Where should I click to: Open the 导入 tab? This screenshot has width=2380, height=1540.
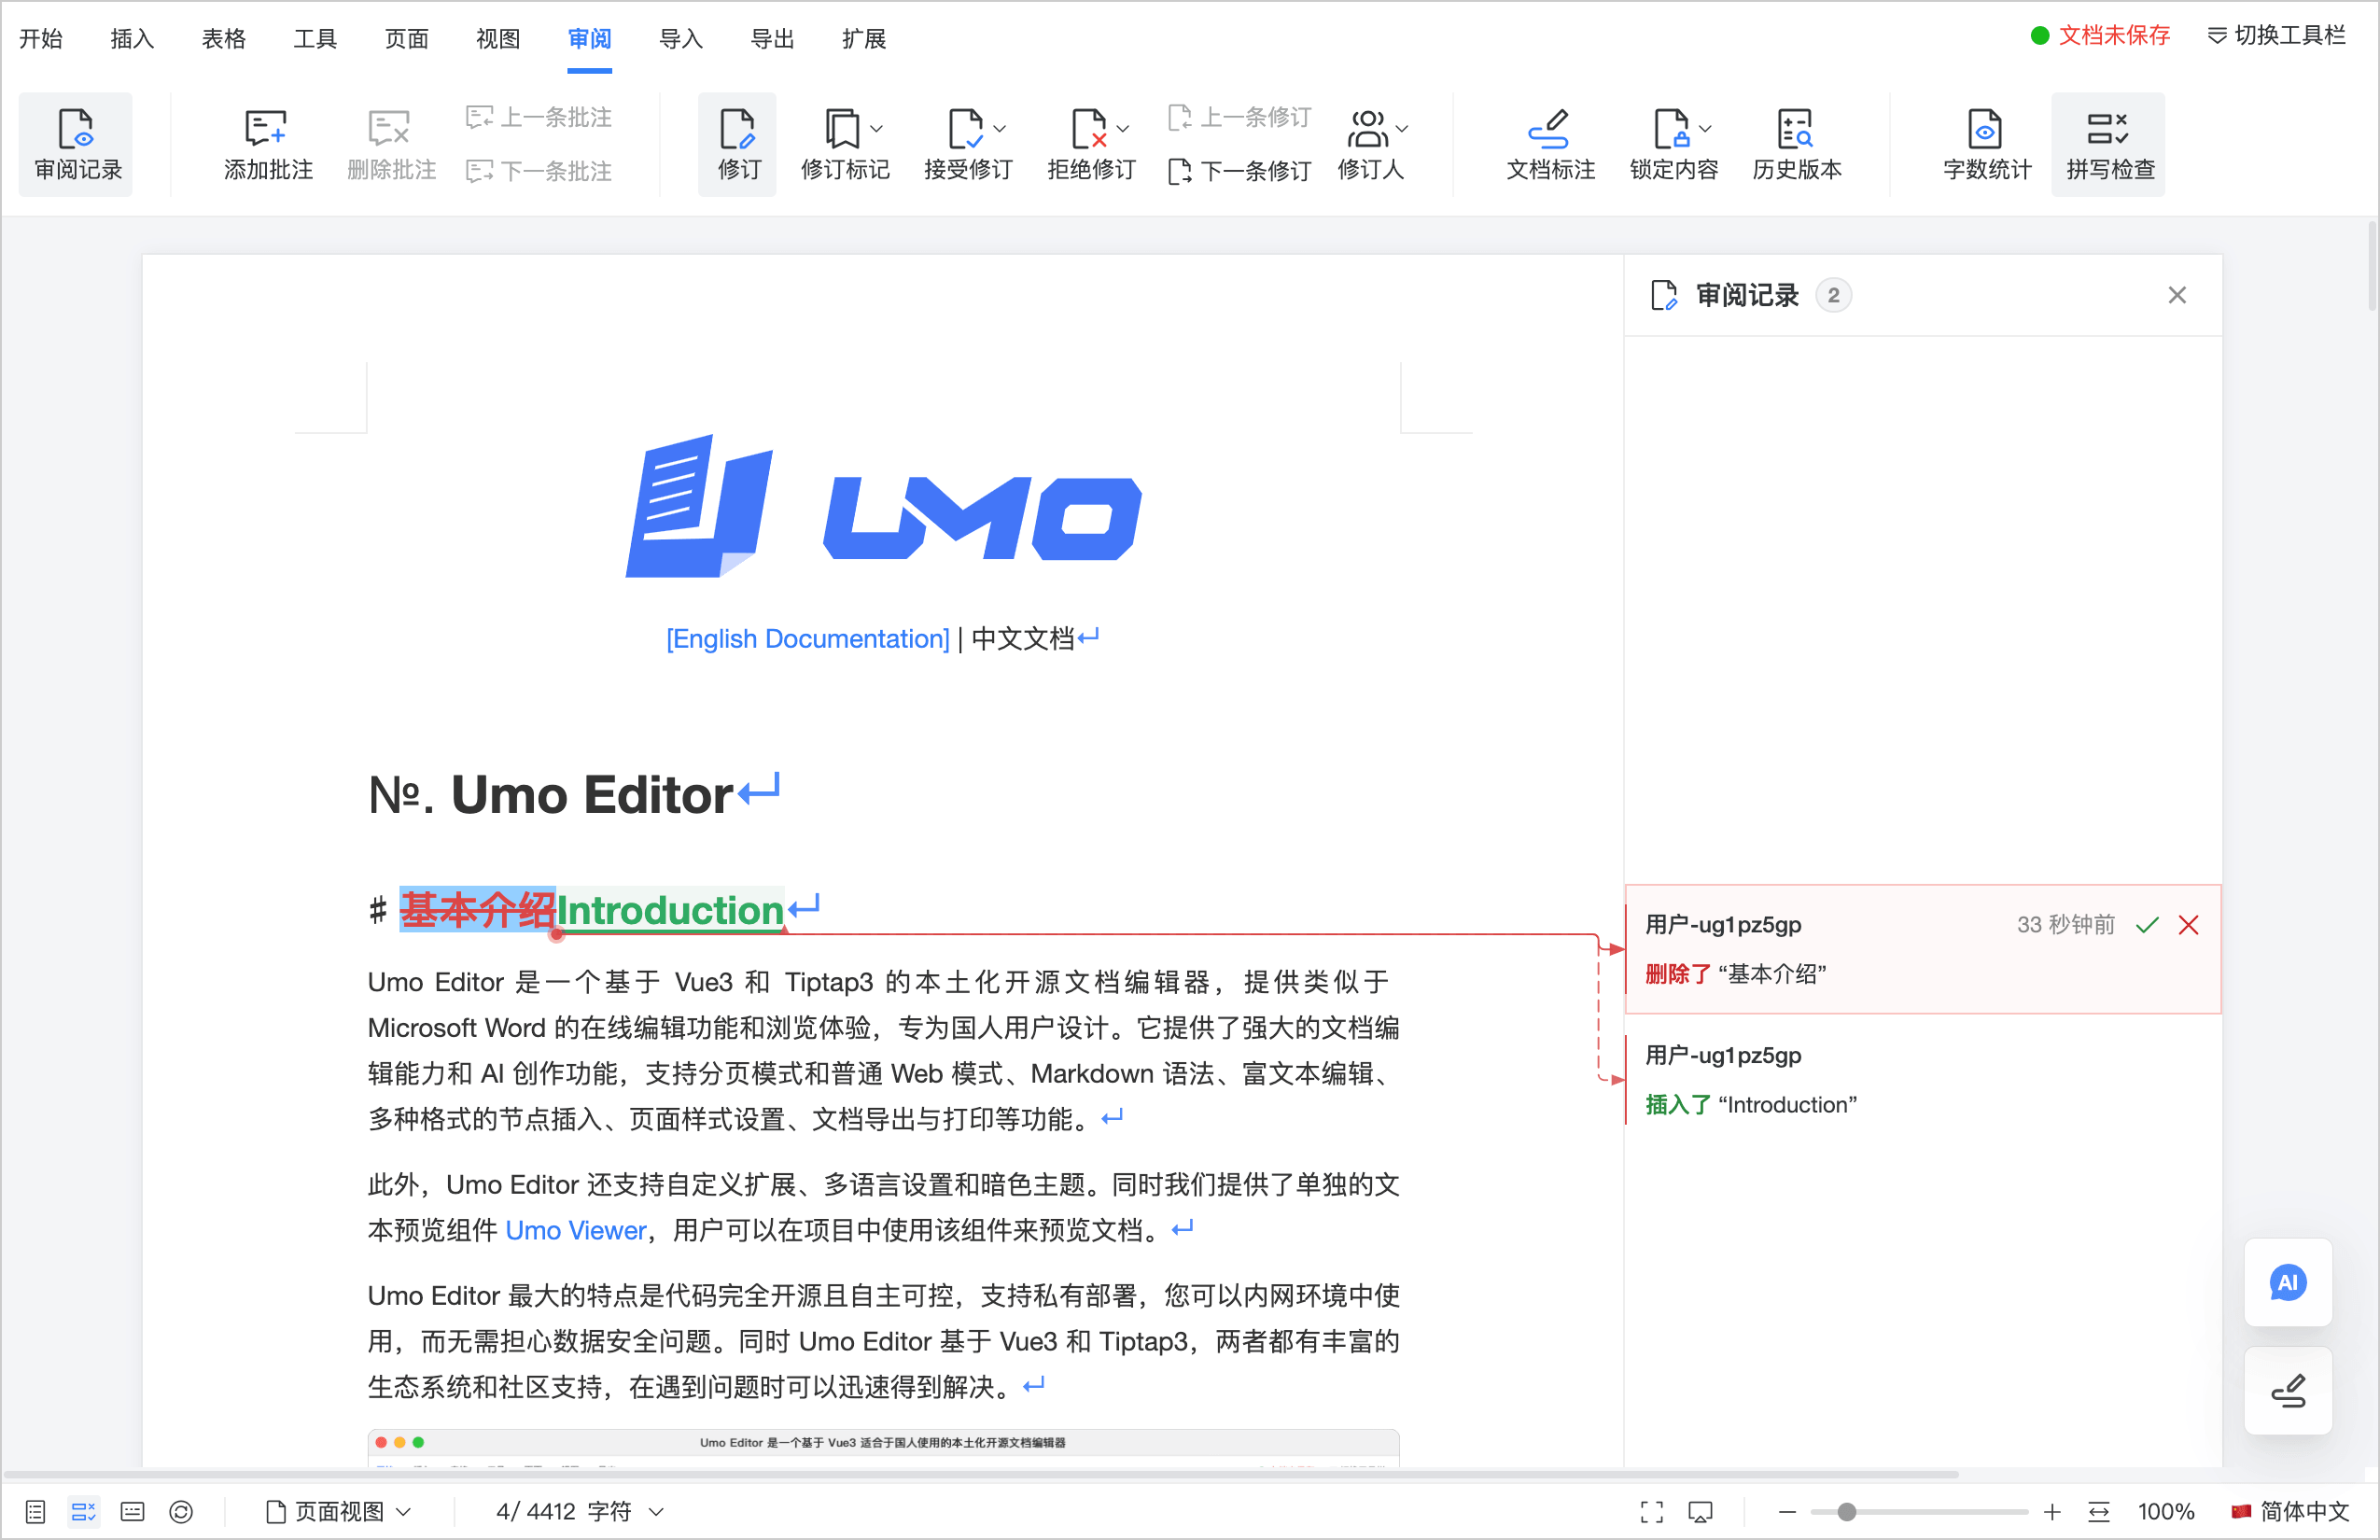(681, 39)
